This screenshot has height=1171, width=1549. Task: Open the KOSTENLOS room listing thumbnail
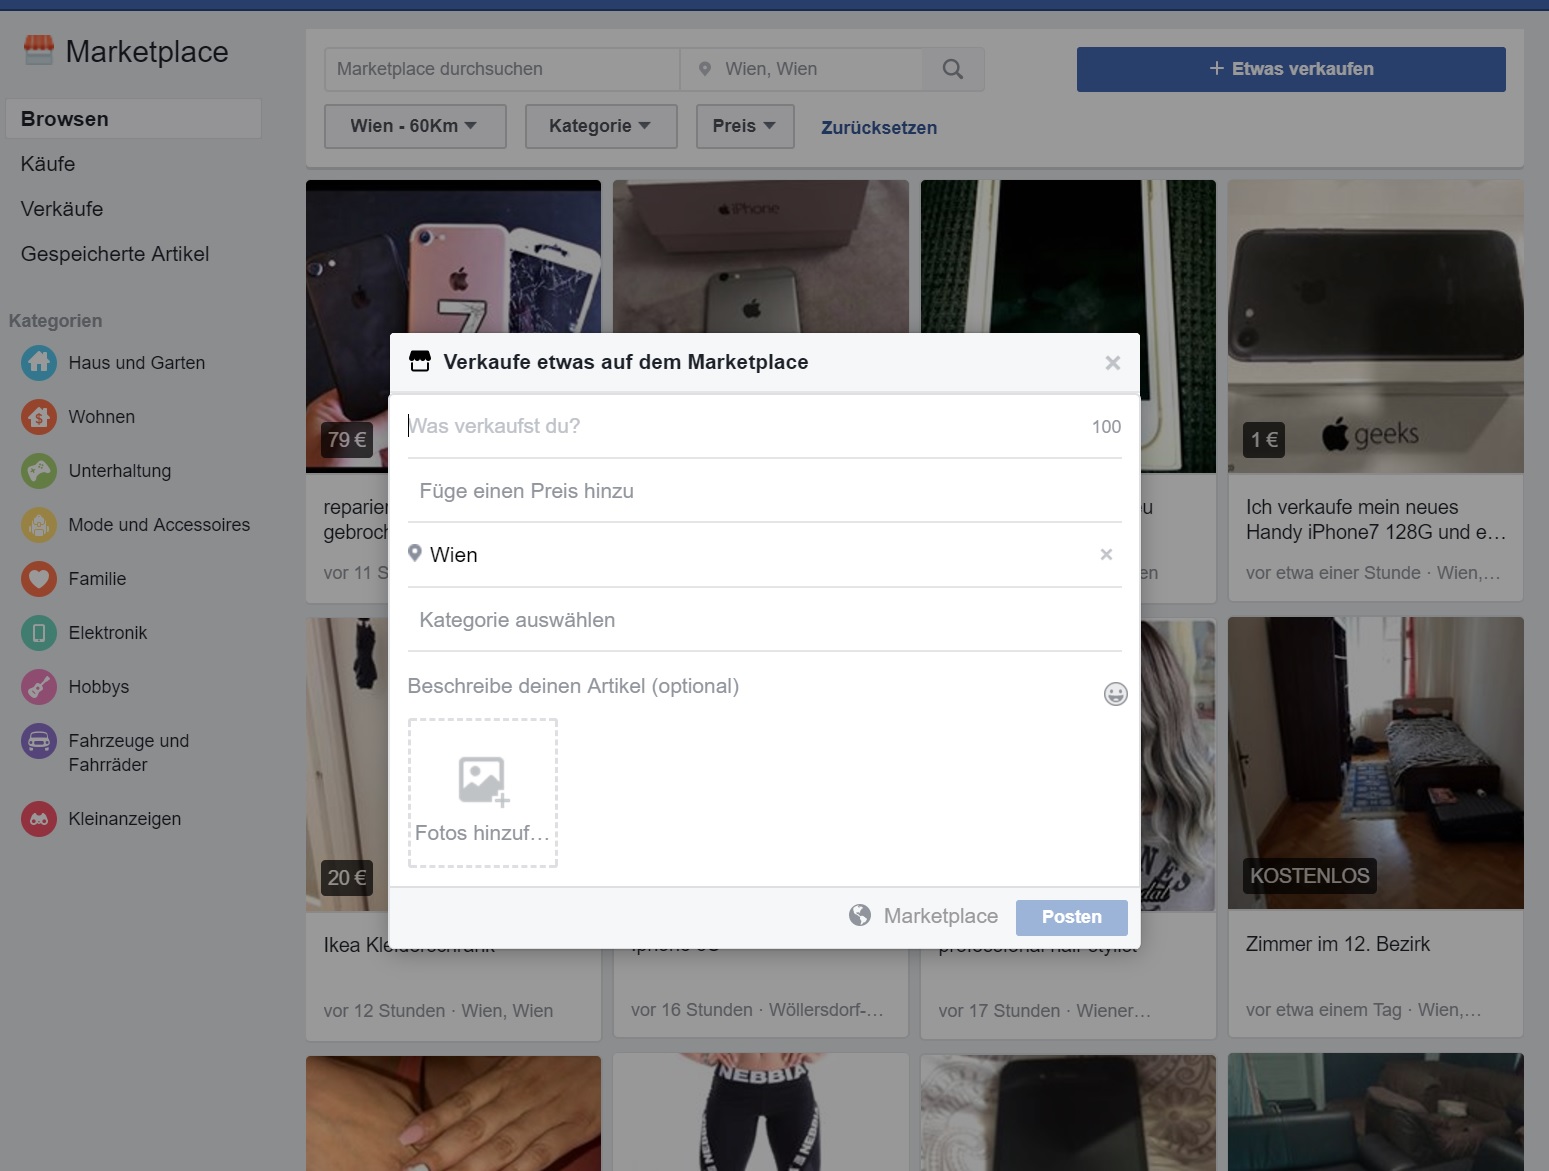click(1376, 763)
